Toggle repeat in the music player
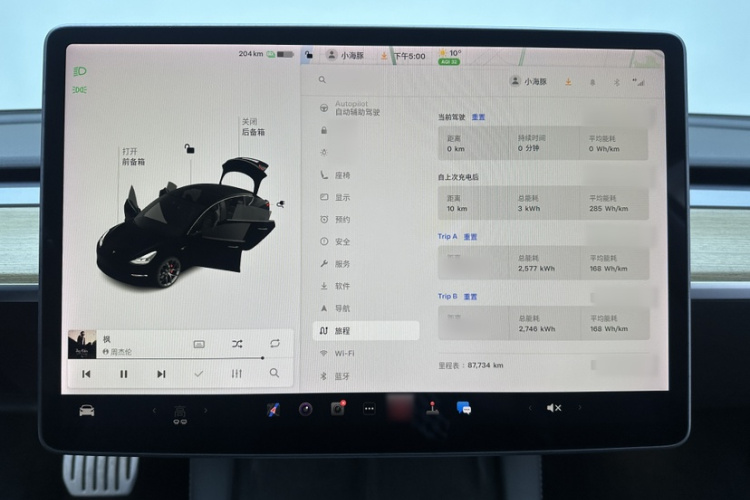The height and width of the screenshot is (500, 750). 275,344
